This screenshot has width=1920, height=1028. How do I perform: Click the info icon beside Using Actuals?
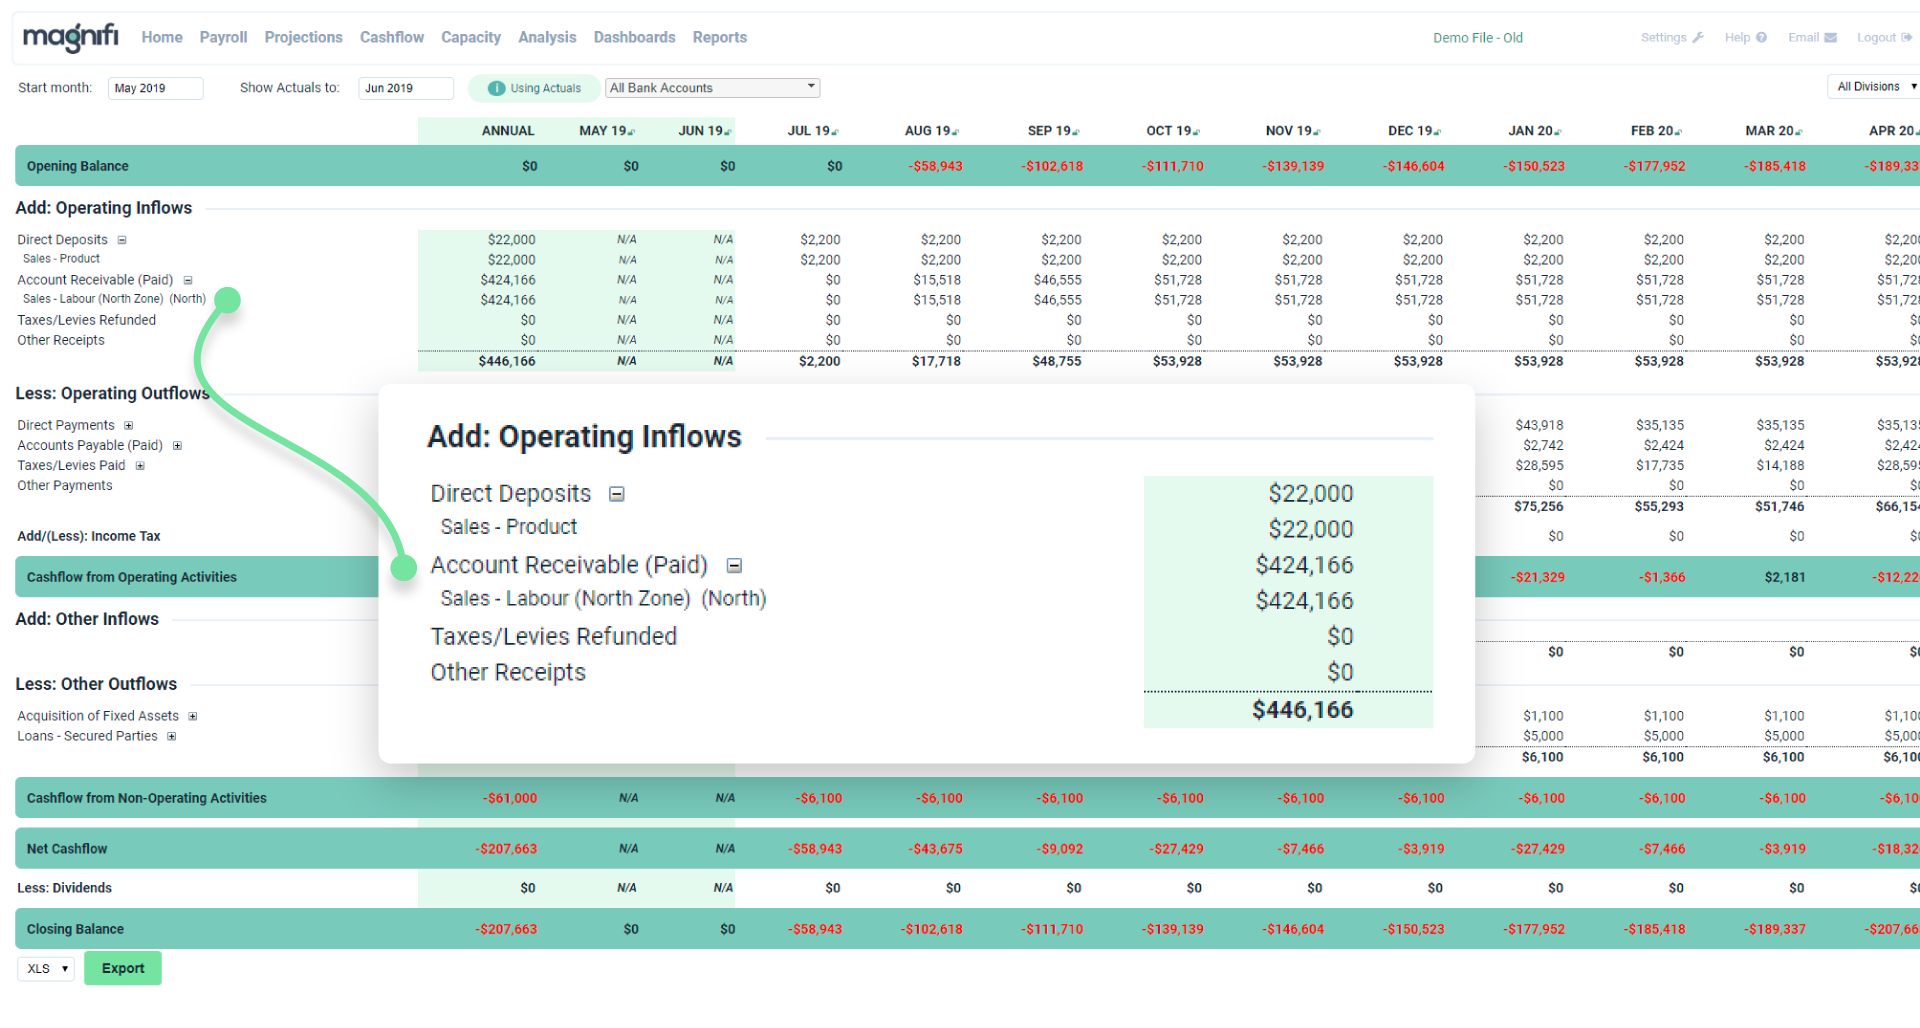pyautogui.click(x=496, y=88)
